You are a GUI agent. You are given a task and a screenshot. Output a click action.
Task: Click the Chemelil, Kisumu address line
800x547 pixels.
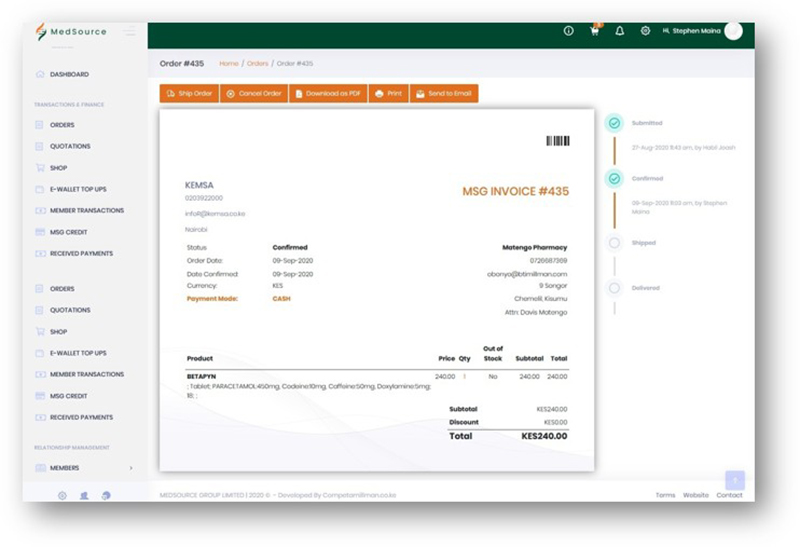click(x=540, y=299)
